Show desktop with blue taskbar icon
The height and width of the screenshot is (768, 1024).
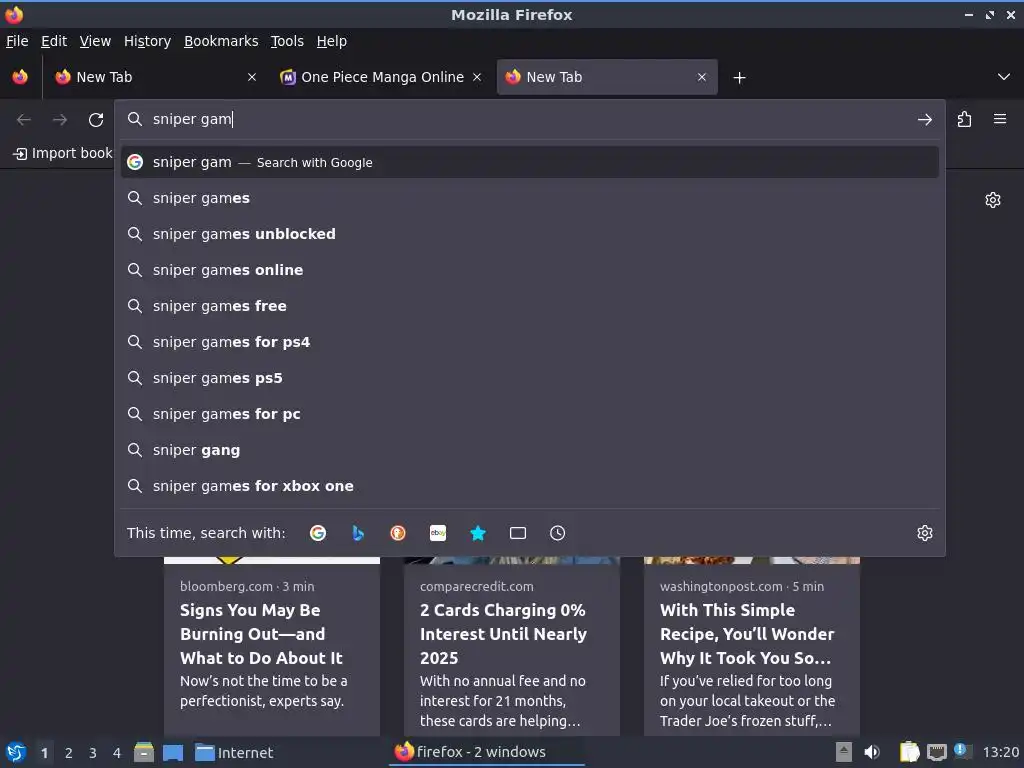173,752
